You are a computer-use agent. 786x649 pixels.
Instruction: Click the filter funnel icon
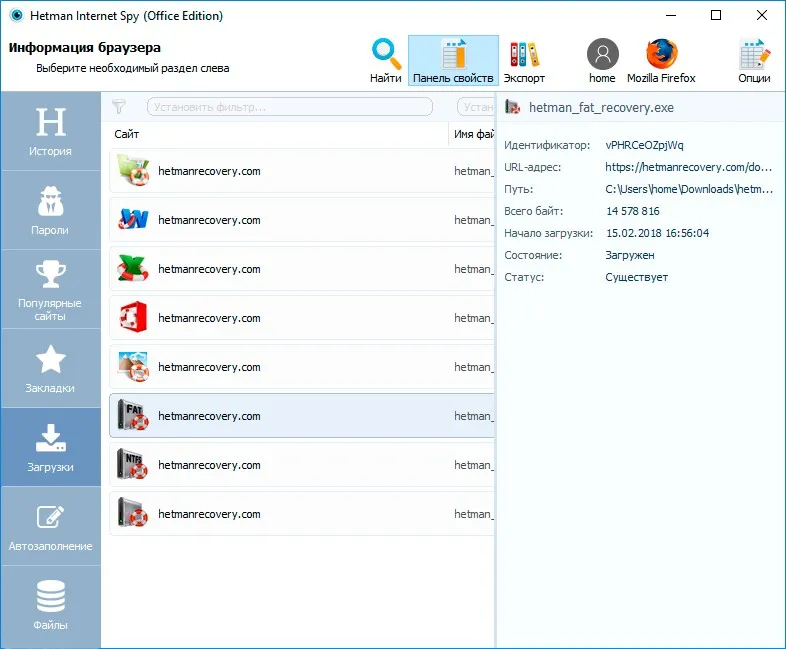(119, 107)
